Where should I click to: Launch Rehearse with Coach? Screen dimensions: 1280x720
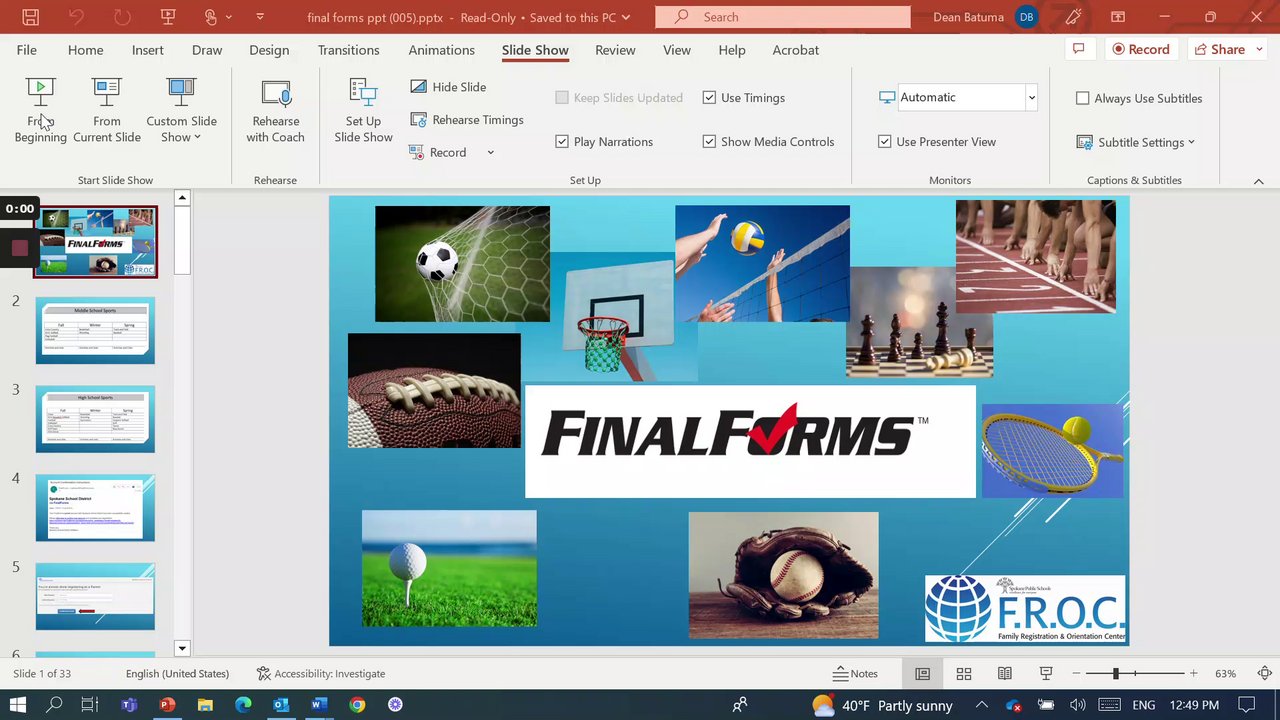(275, 110)
